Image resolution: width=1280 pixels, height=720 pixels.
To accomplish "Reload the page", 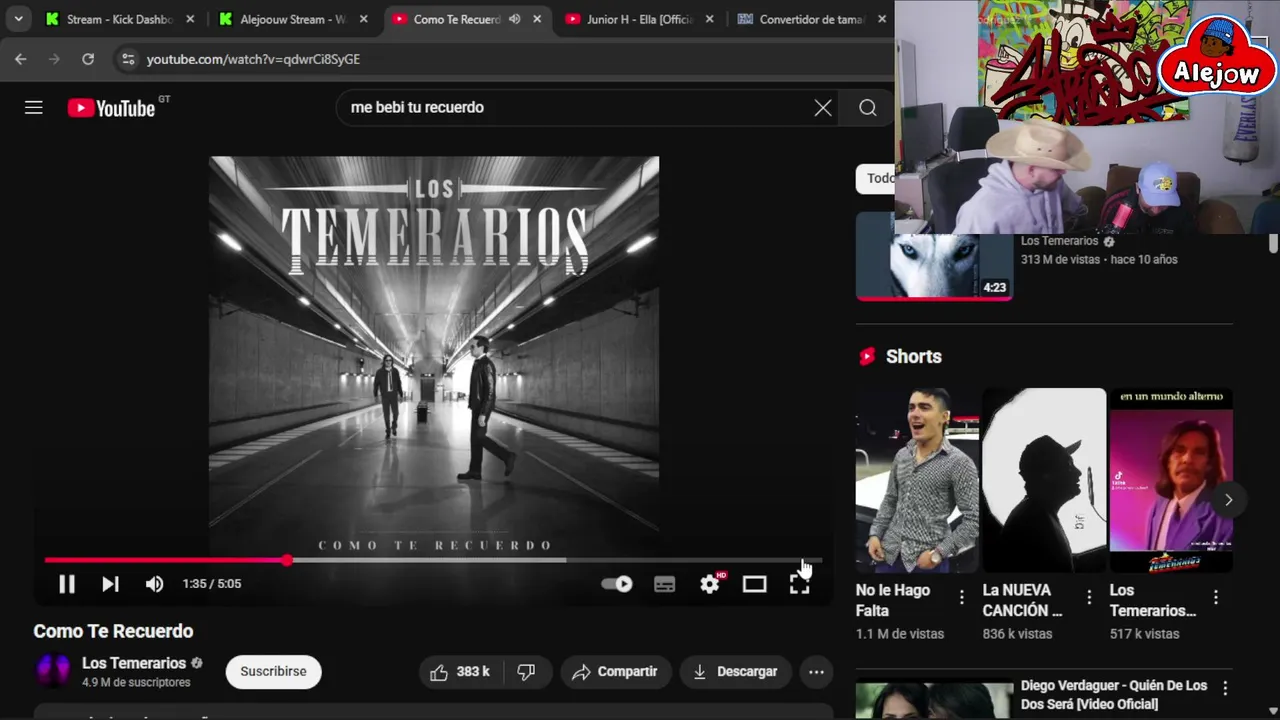I will tap(88, 59).
